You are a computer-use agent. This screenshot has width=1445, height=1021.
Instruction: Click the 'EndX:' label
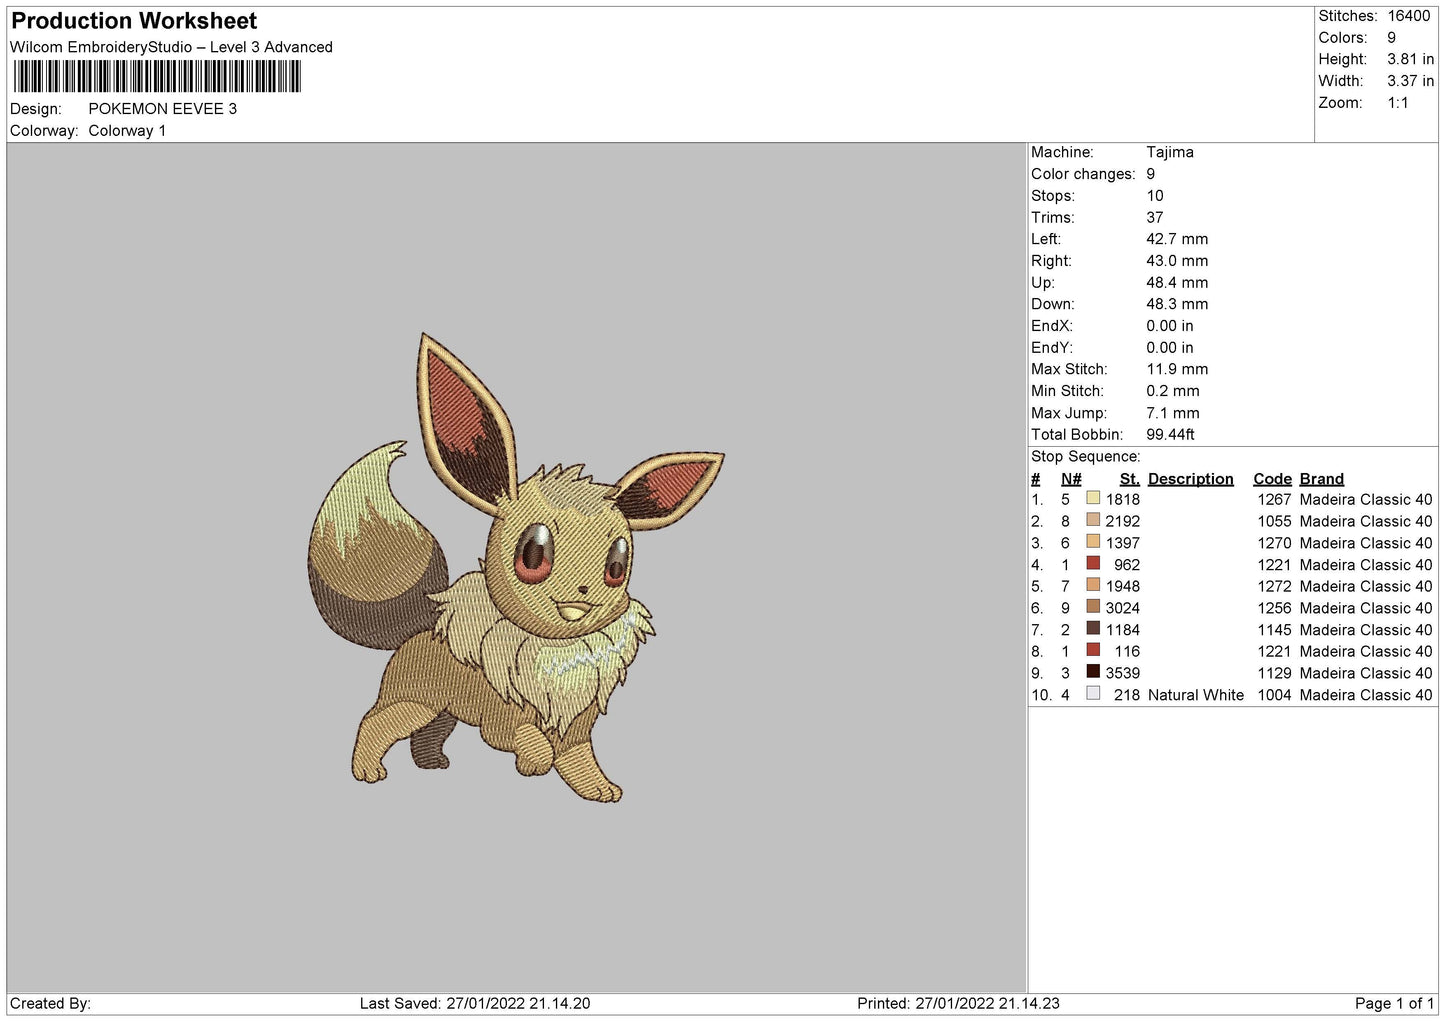(x=1052, y=326)
